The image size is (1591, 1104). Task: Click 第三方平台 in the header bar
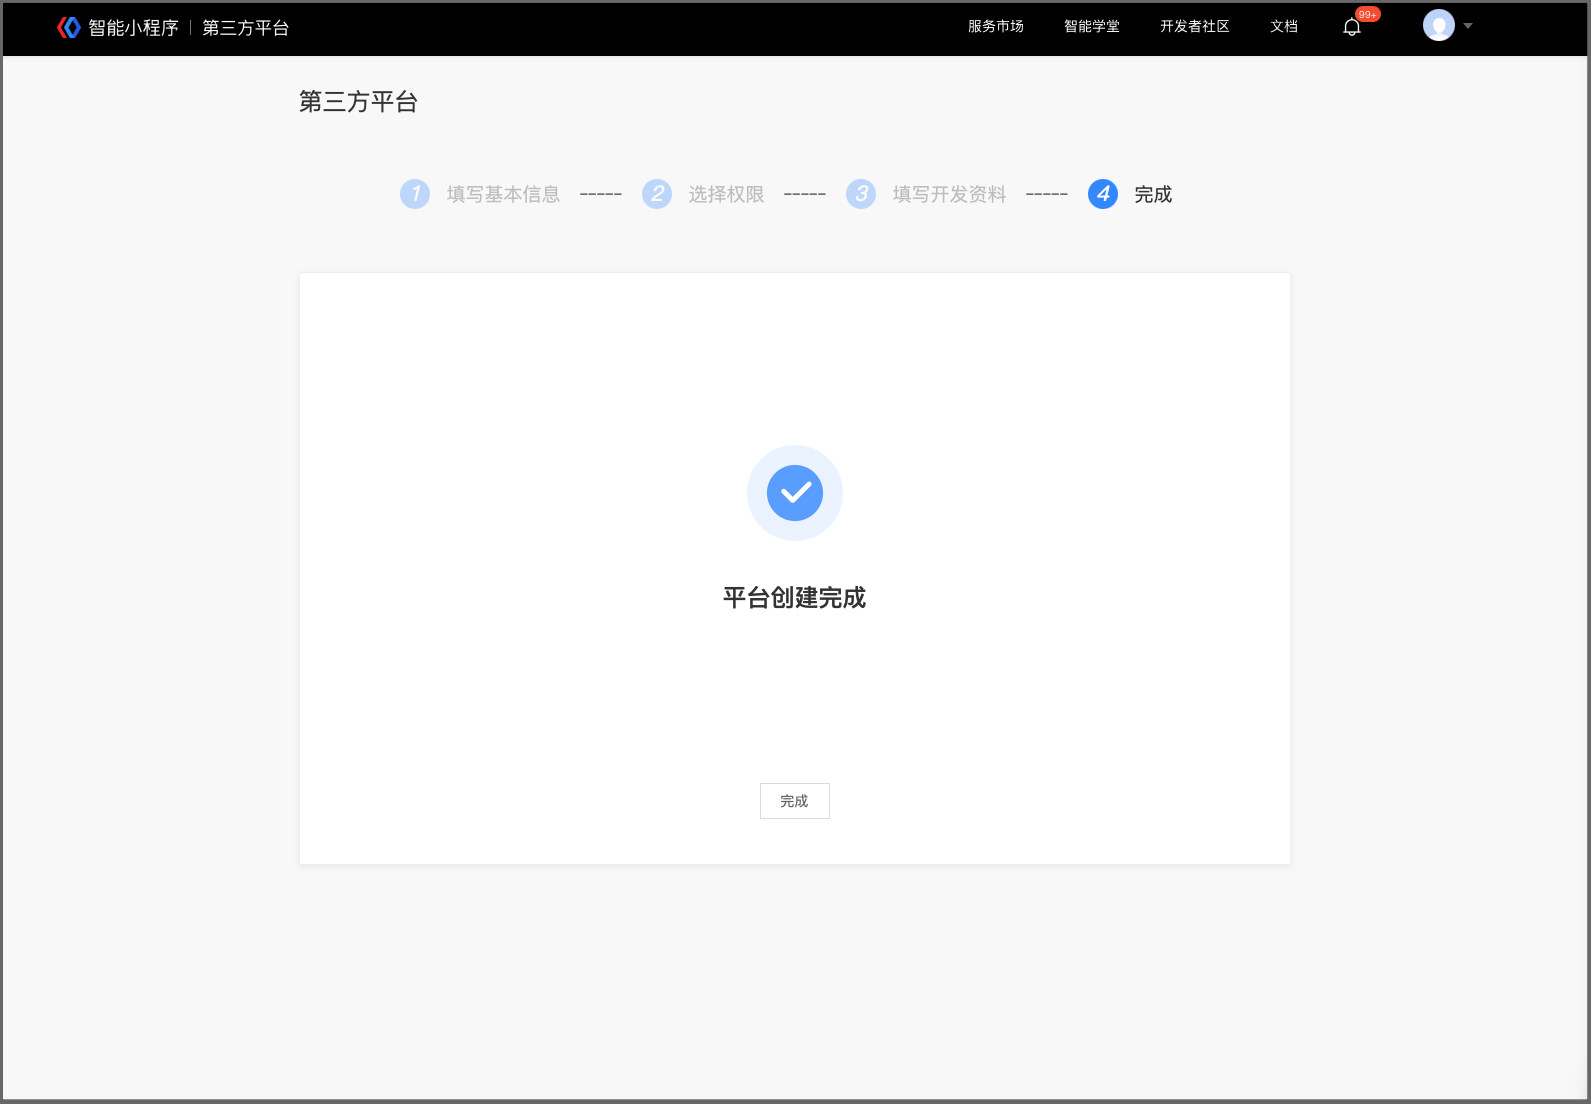pos(246,28)
